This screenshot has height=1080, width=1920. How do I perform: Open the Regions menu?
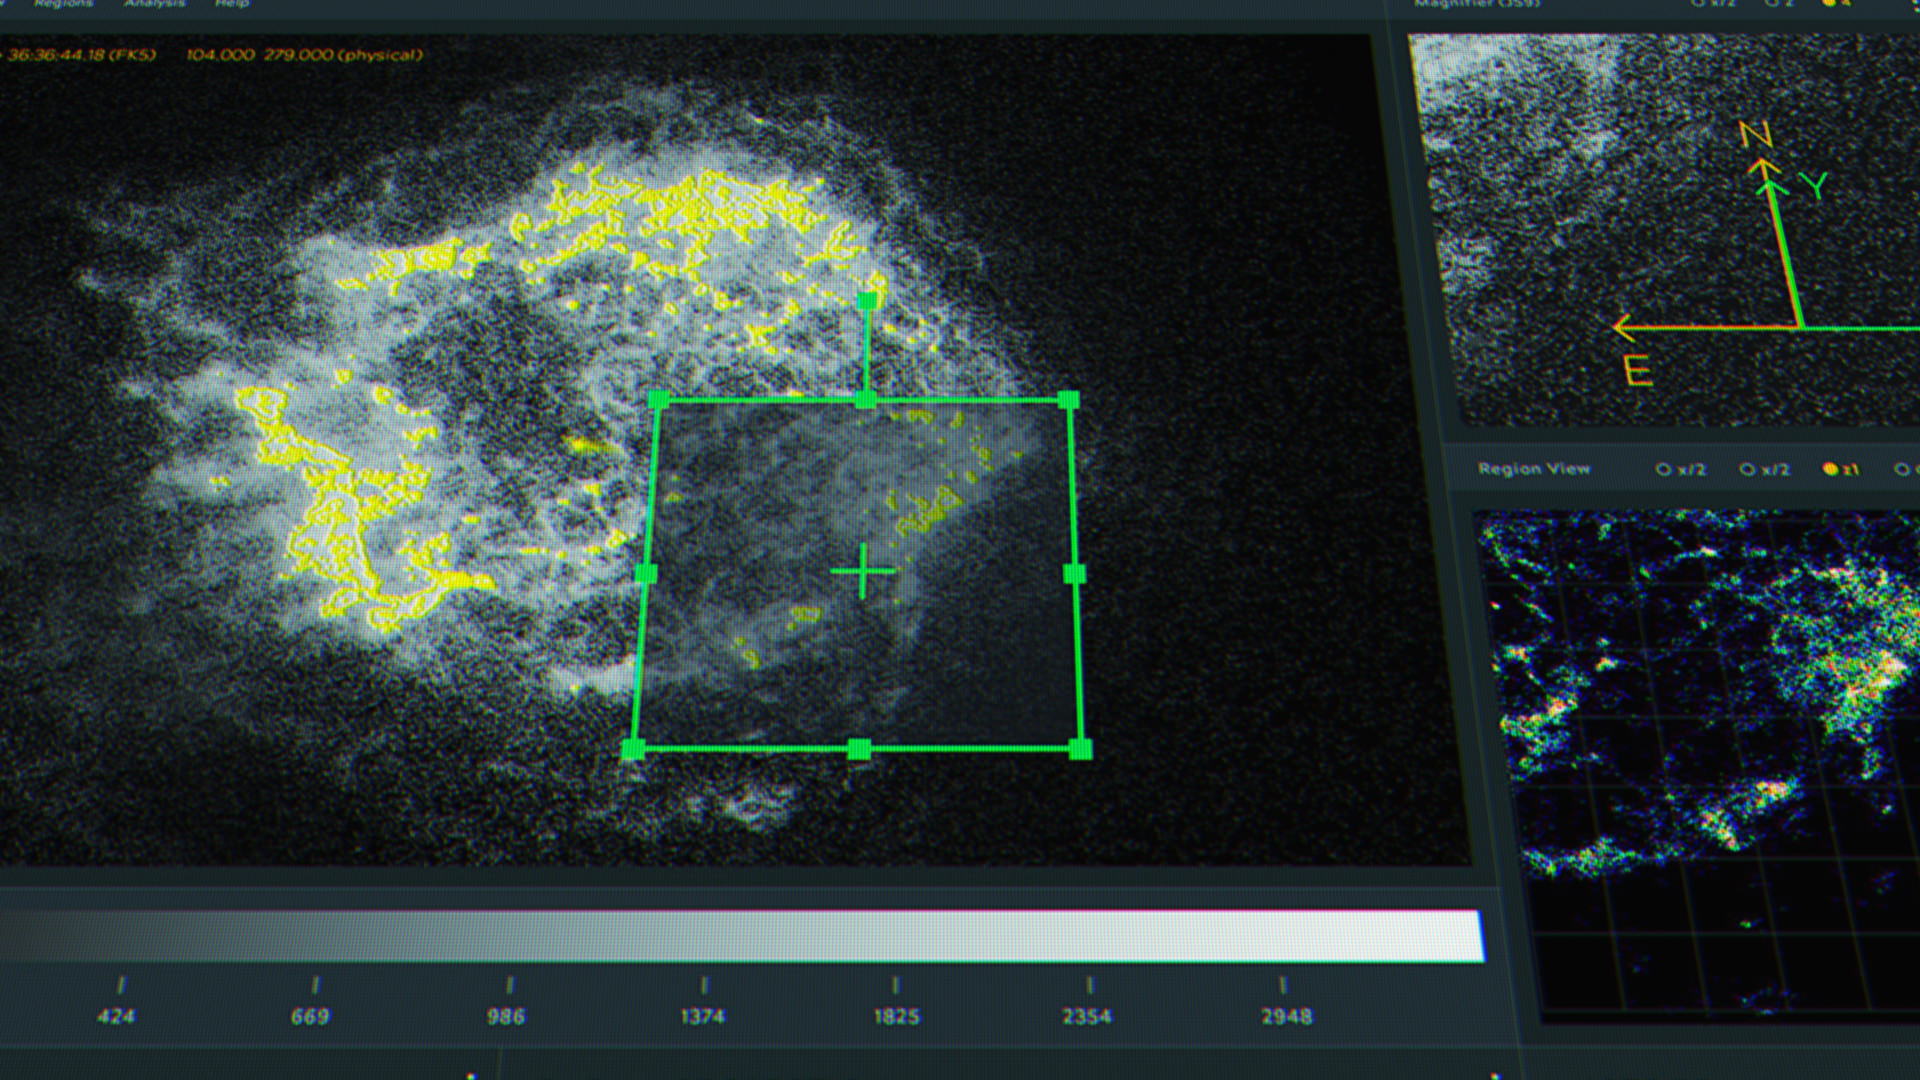63,4
